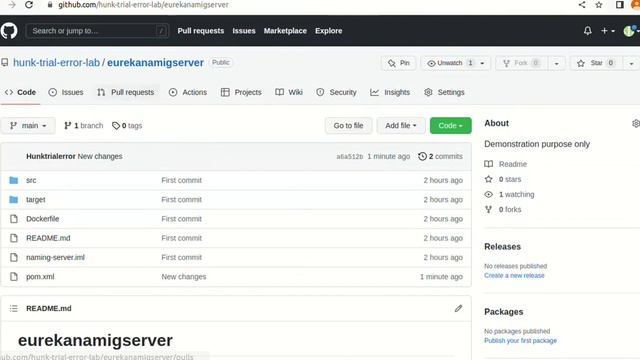
Task: Open README.md in the file list
Action: point(48,238)
